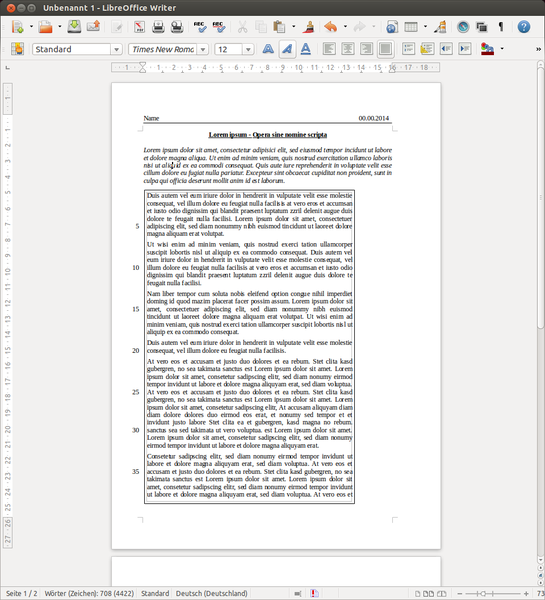Viewport: 545px width, 600px height.
Task: Click the font size field showing 12
Action: pos(228,49)
